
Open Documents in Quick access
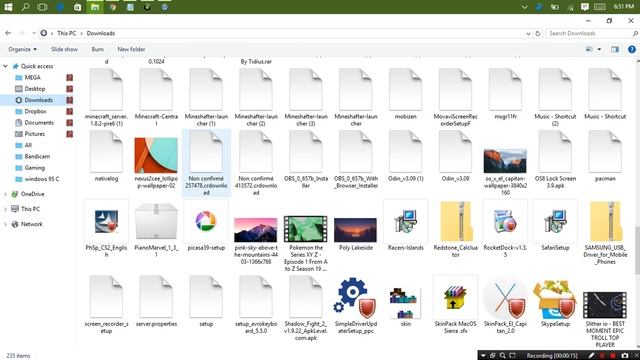tap(39, 122)
